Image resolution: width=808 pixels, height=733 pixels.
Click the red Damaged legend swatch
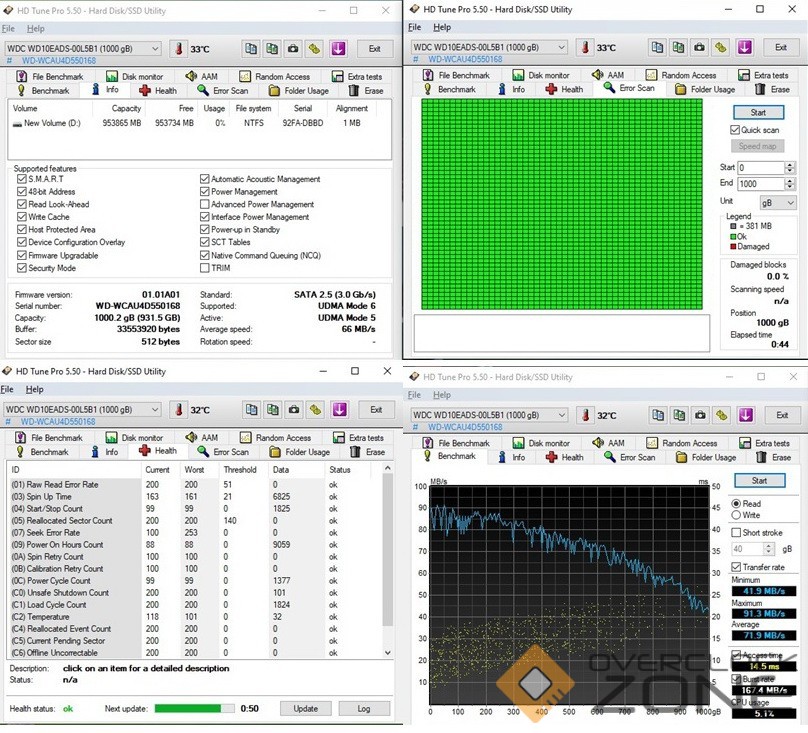tap(733, 246)
